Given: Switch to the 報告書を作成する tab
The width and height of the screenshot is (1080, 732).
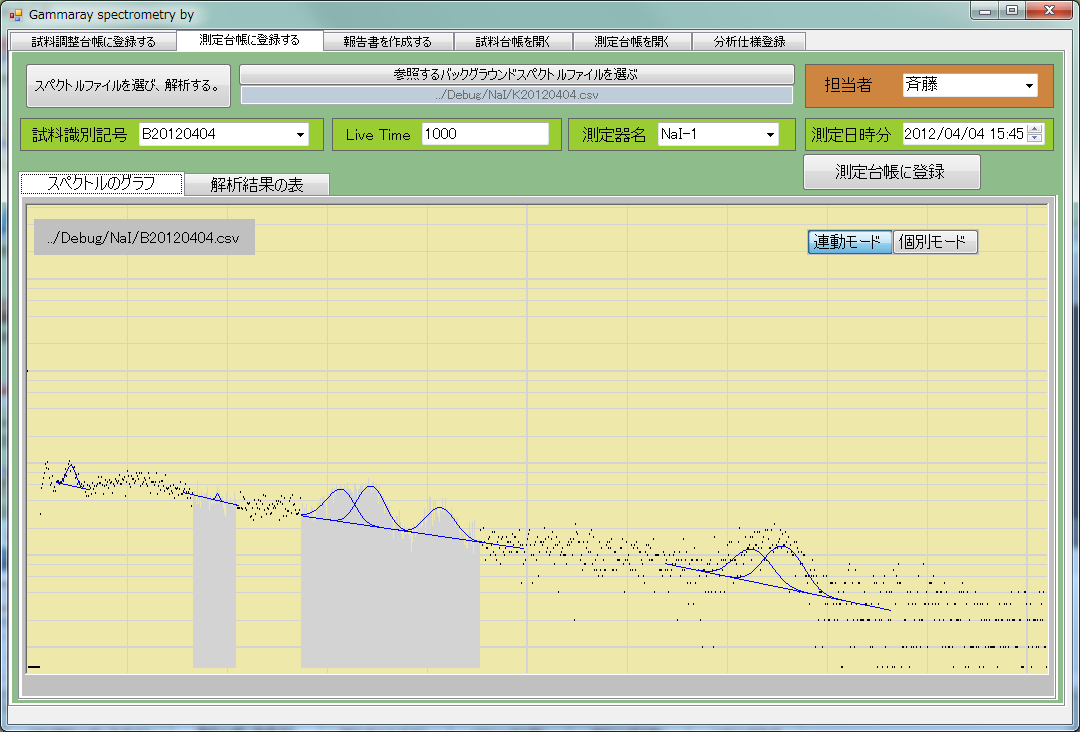Looking at the screenshot, I should coord(387,42).
